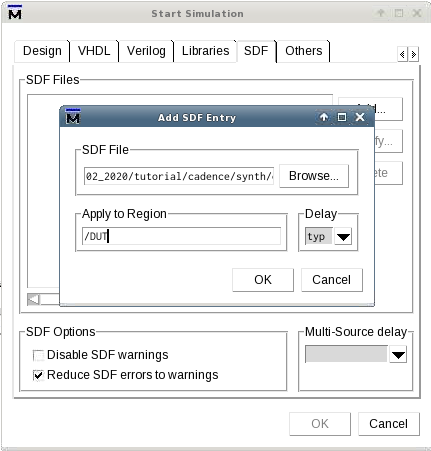Click the horizontal scrollbar left arrow
The height and width of the screenshot is (451, 431).
click(33, 299)
